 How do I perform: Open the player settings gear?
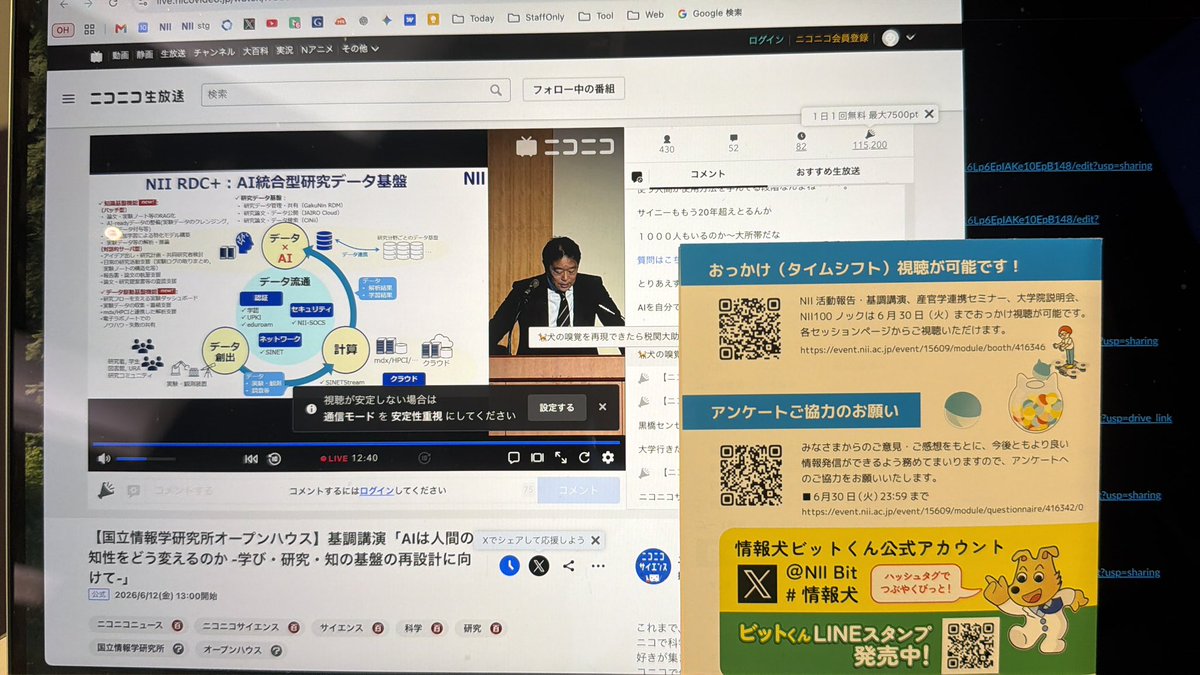(607, 458)
